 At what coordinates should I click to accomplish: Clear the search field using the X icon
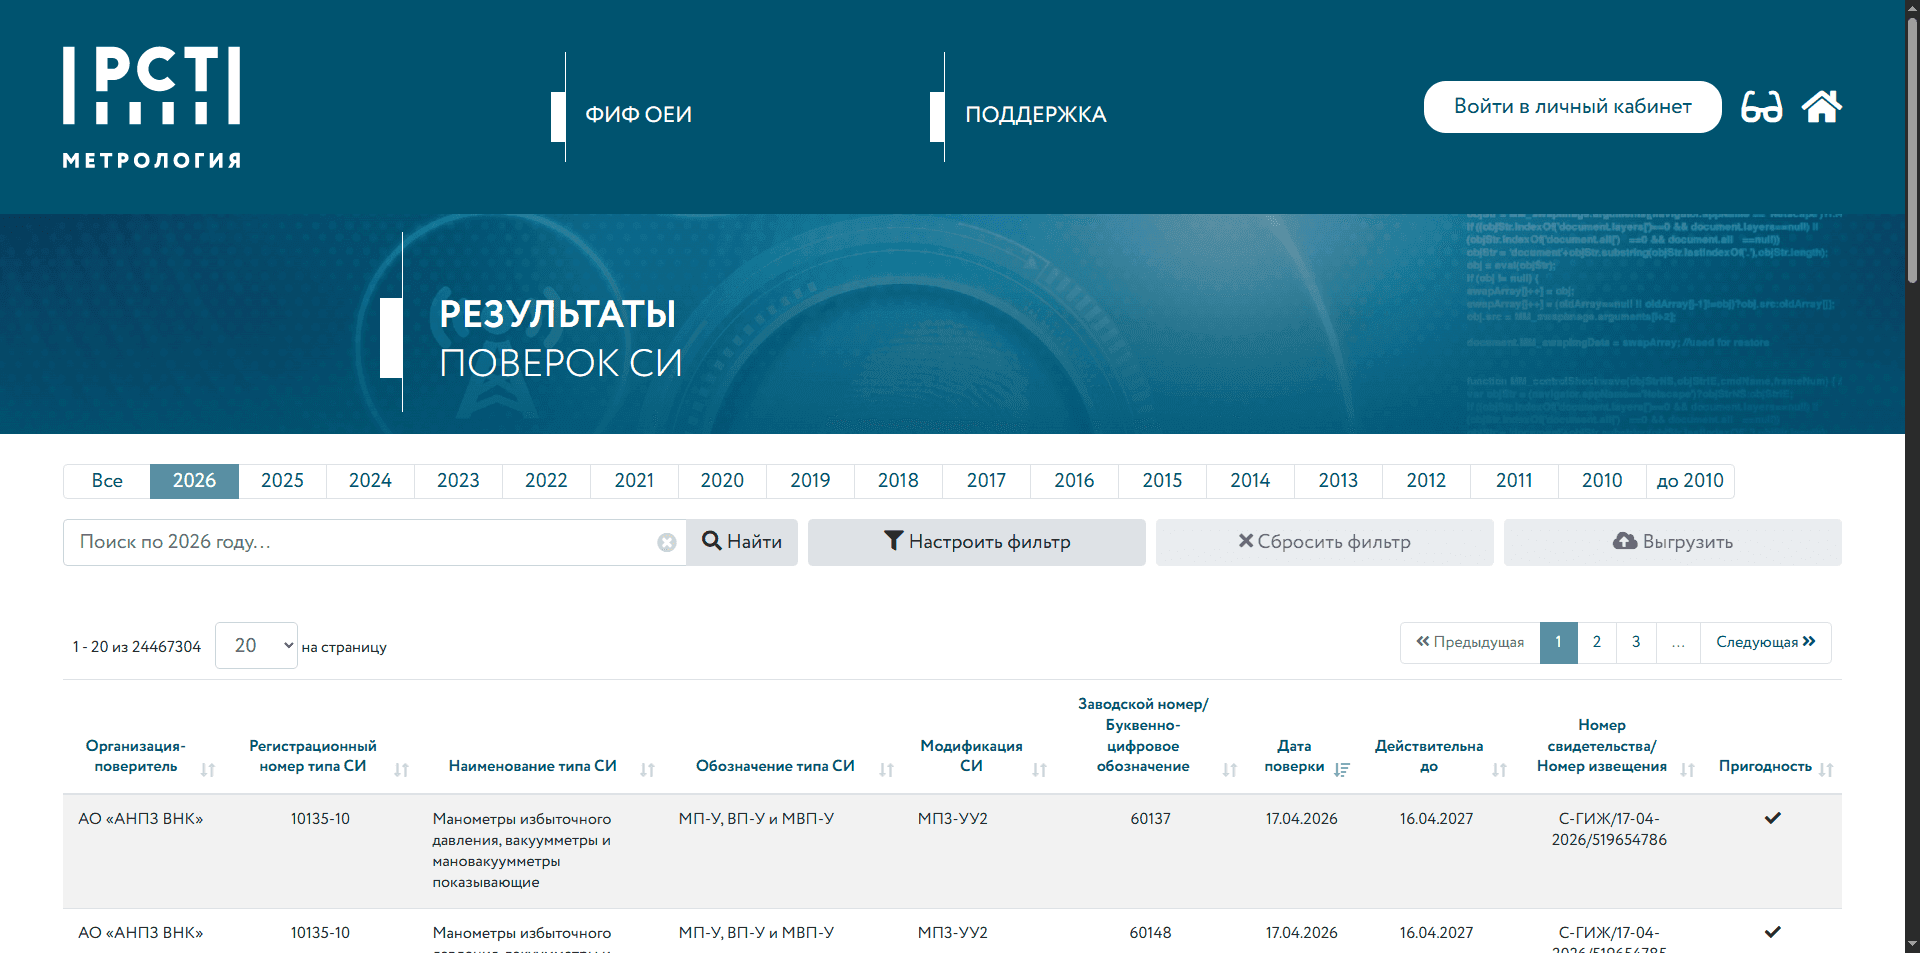[x=667, y=542]
